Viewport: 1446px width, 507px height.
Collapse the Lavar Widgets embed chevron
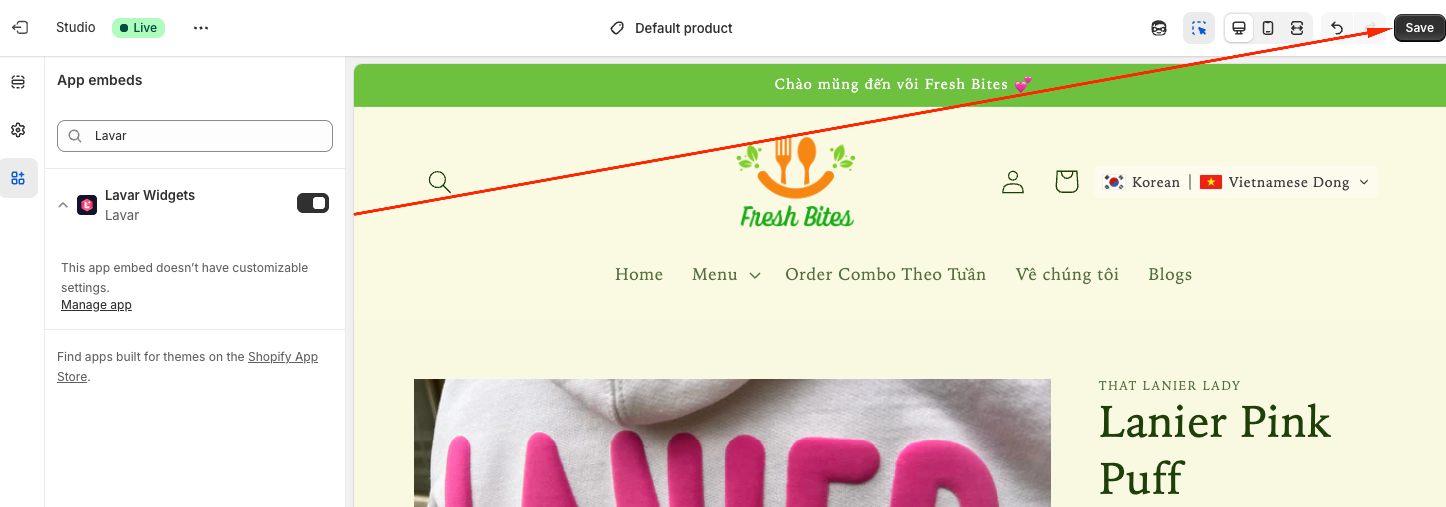(63, 204)
